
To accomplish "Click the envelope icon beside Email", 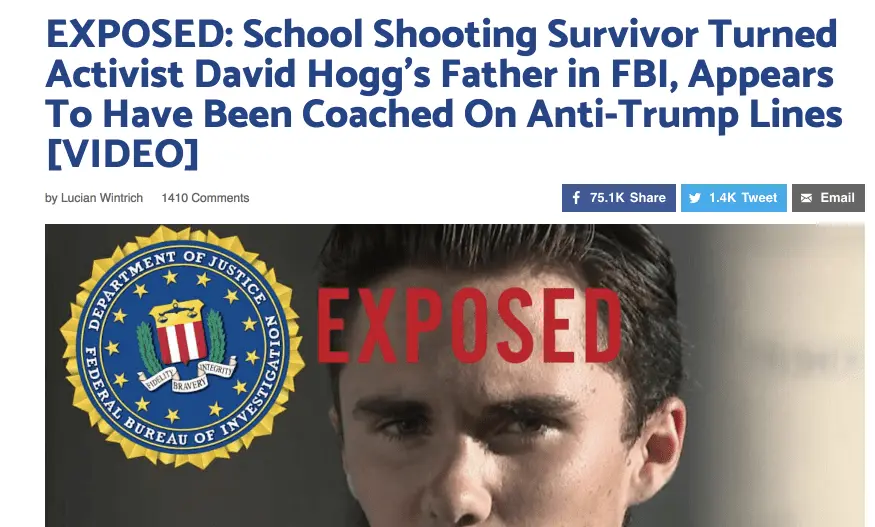I will pos(806,198).
